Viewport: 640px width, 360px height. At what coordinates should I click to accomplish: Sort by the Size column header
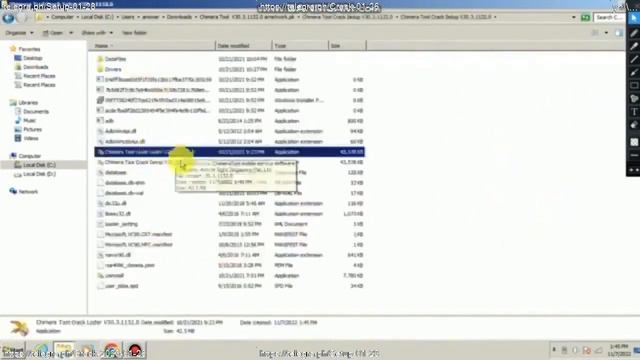(x=347, y=46)
